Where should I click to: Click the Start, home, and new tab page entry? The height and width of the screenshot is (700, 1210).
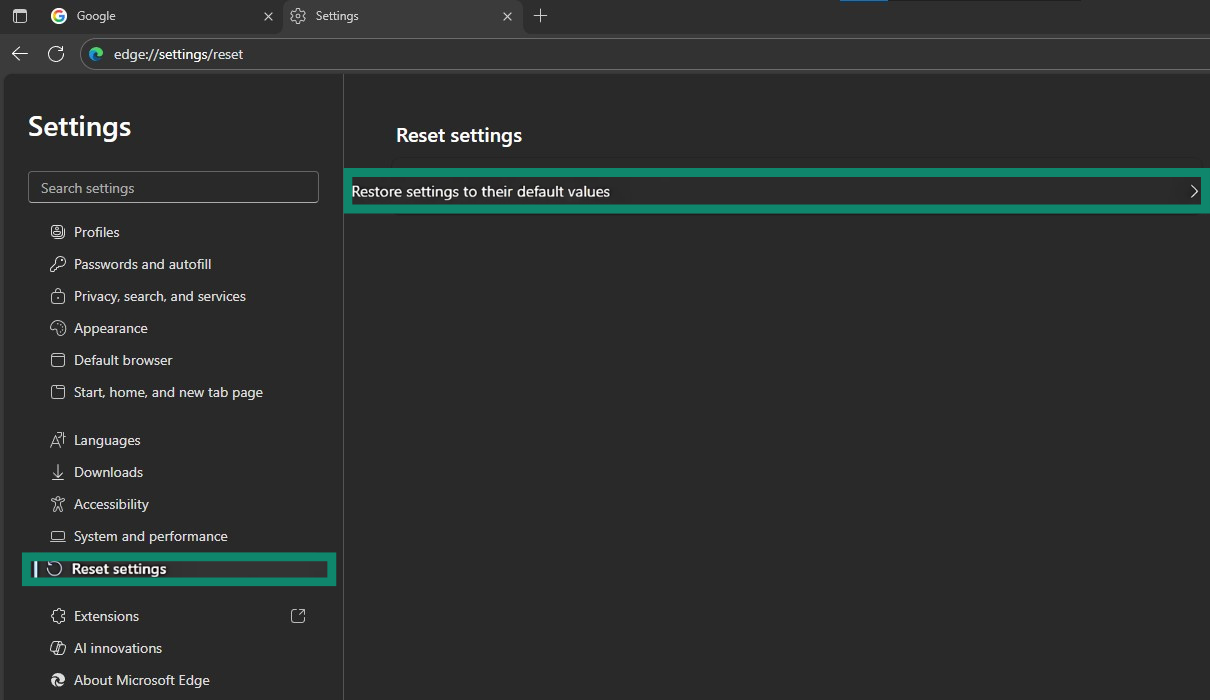pyautogui.click(x=167, y=391)
